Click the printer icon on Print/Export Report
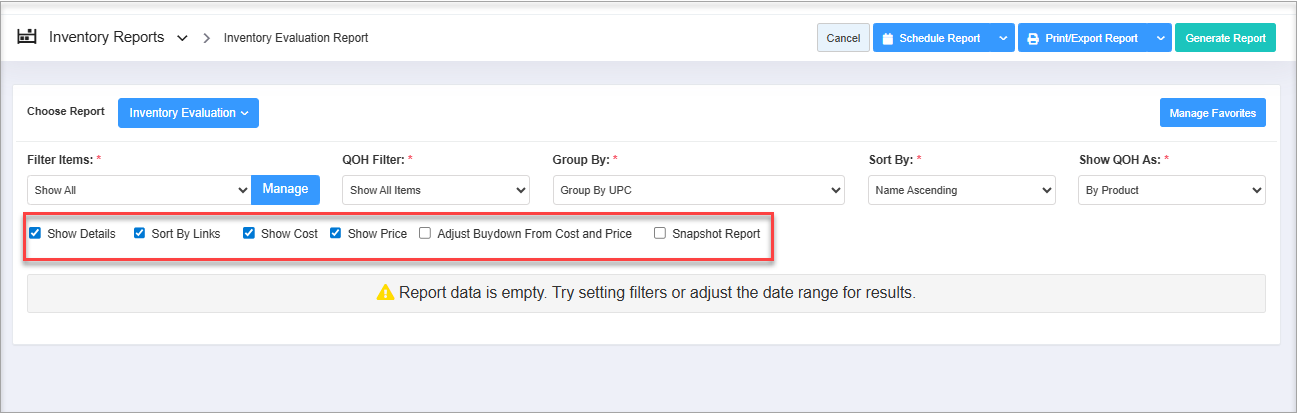 point(1033,38)
